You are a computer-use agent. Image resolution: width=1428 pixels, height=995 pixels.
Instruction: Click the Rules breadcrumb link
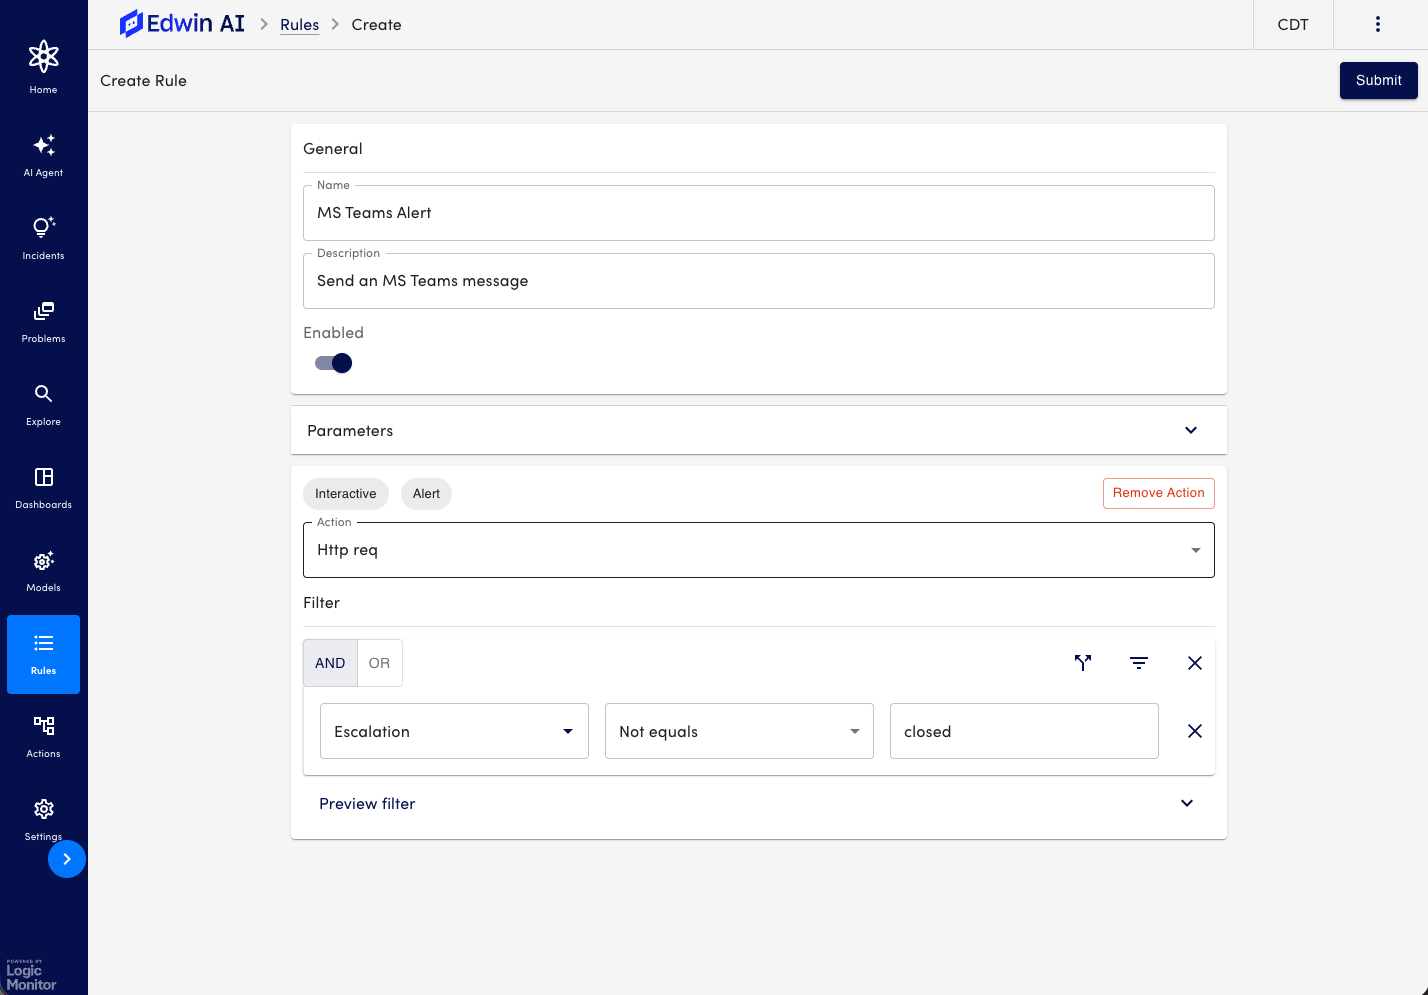pyautogui.click(x=300, y=25)
